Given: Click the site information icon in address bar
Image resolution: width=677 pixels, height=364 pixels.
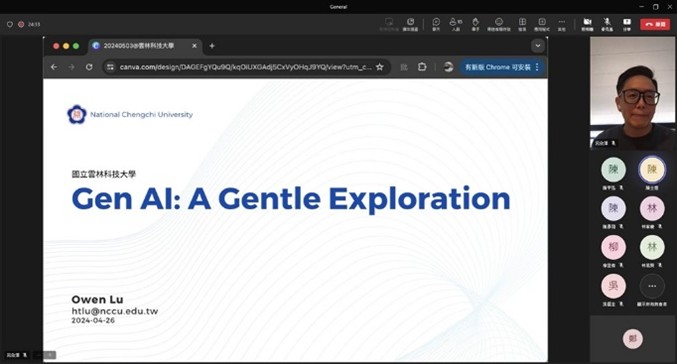Looking at the screenshot, I should click(111, 67).
